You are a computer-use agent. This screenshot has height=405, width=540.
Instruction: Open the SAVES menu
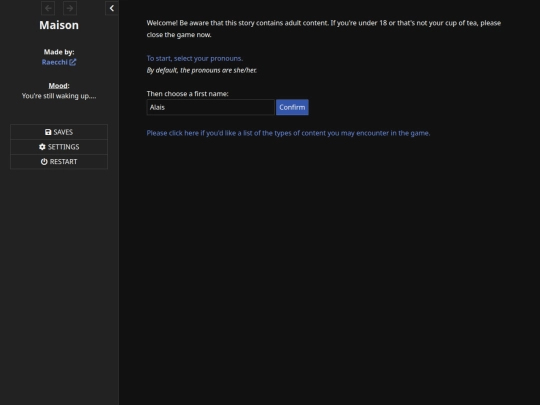[59, 132]
